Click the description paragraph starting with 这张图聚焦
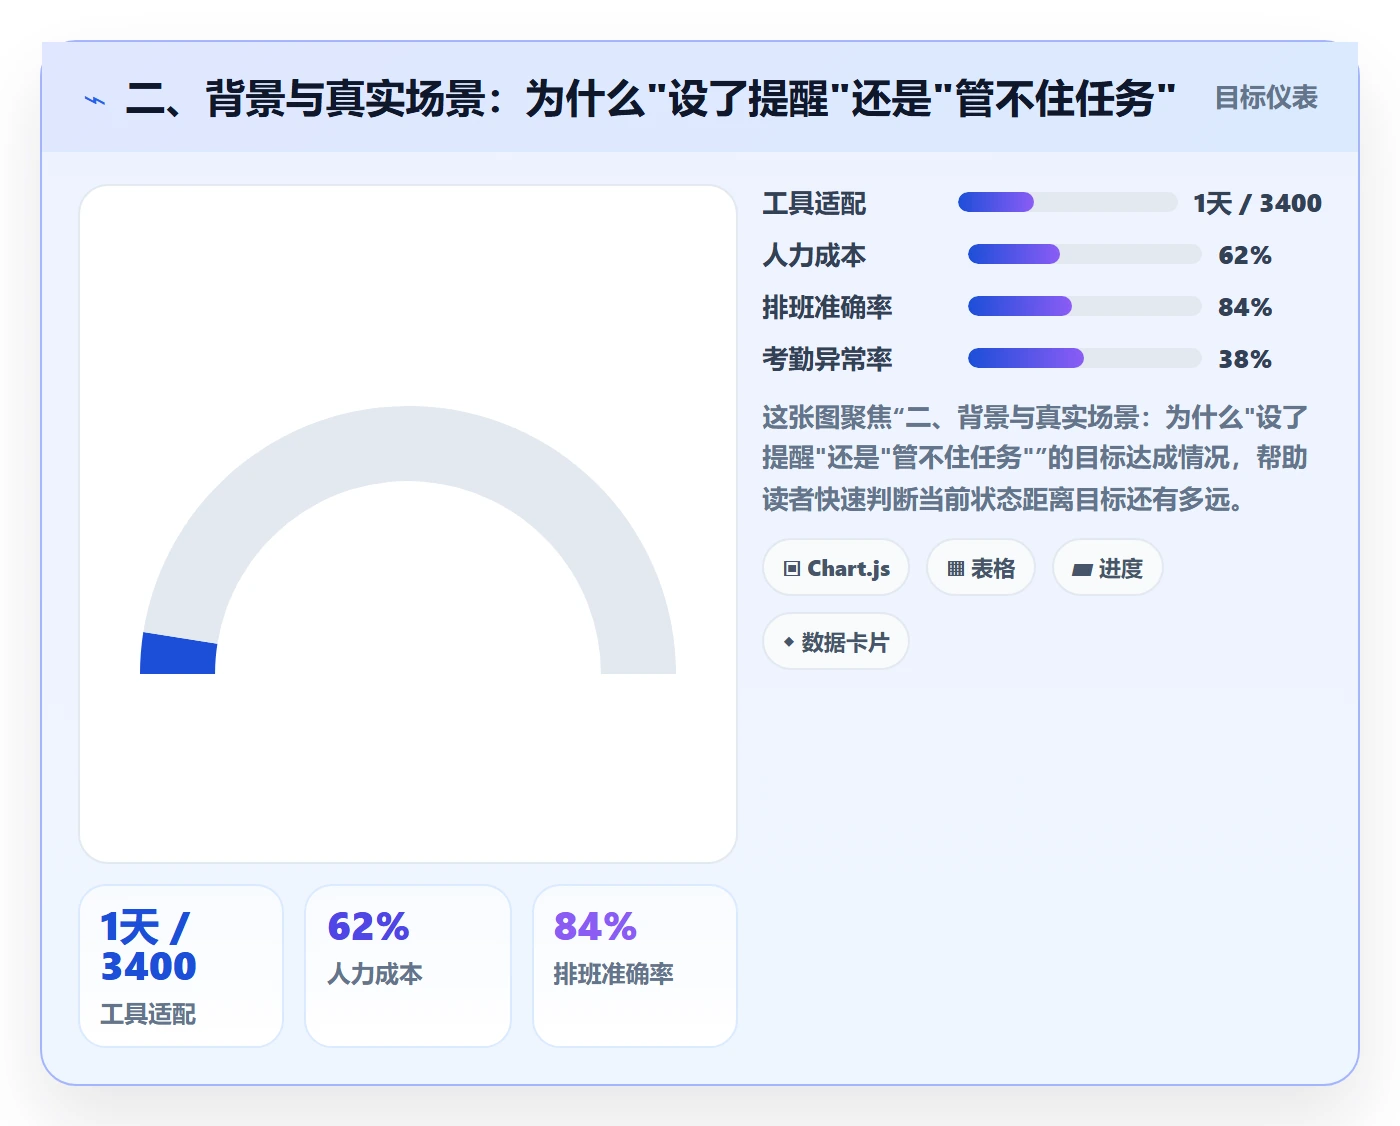The image size is (1400, 1126). tap(1035, 458)
